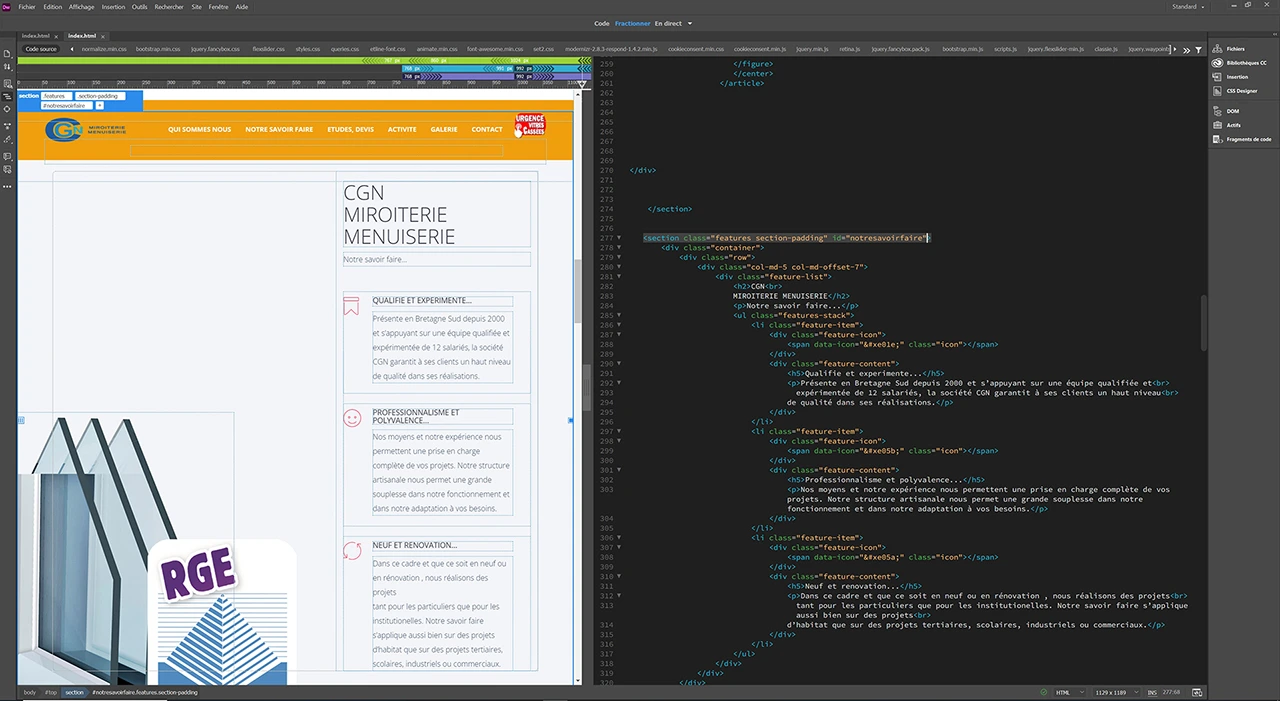The width and height of the screenshot is (1280, 701).
Task: Click ETUDES, DEVIS nav link
Action: click(350, 130)
